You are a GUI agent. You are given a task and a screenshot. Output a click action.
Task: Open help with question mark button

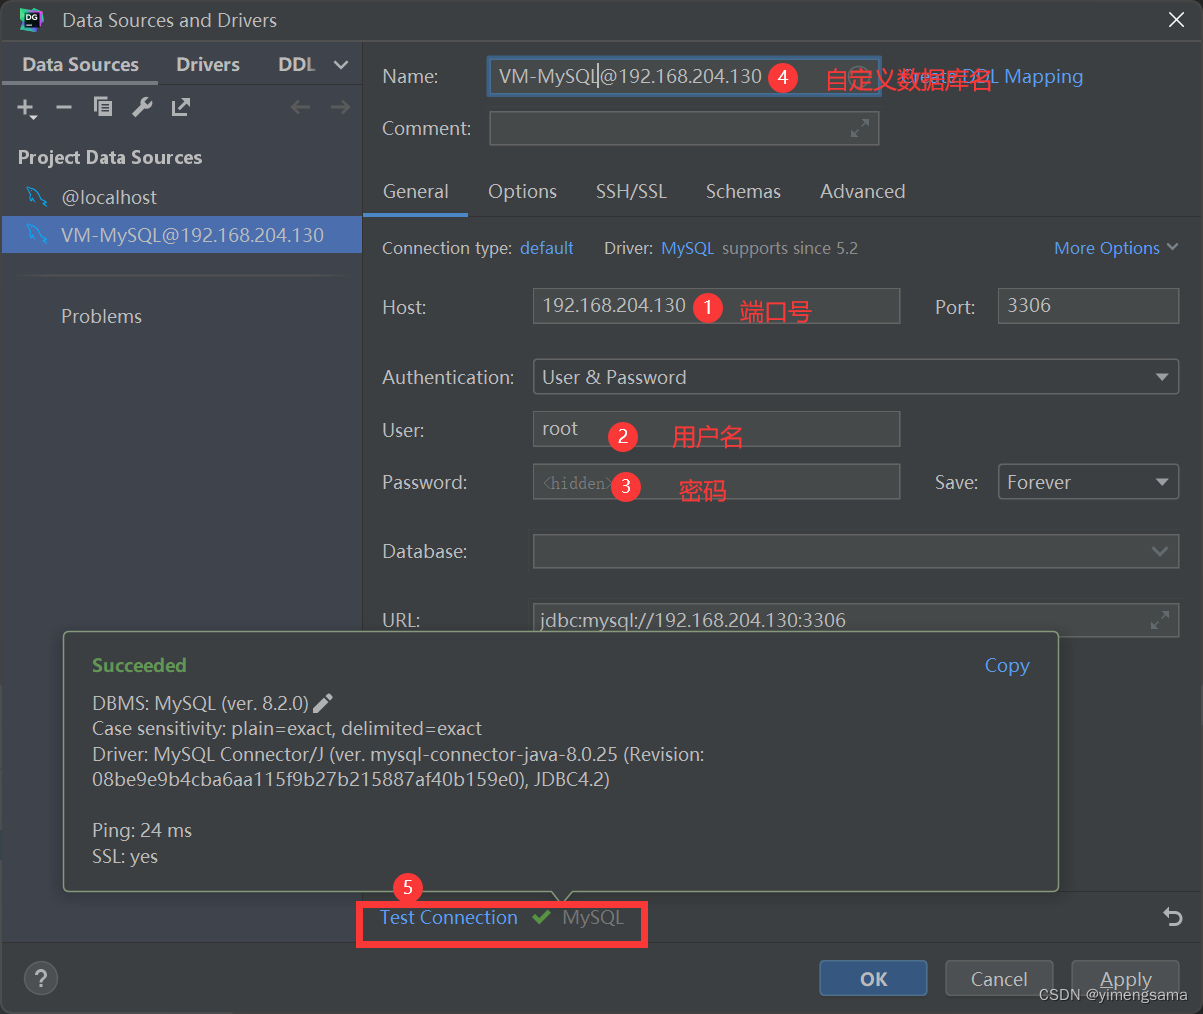tap(41, 978)
